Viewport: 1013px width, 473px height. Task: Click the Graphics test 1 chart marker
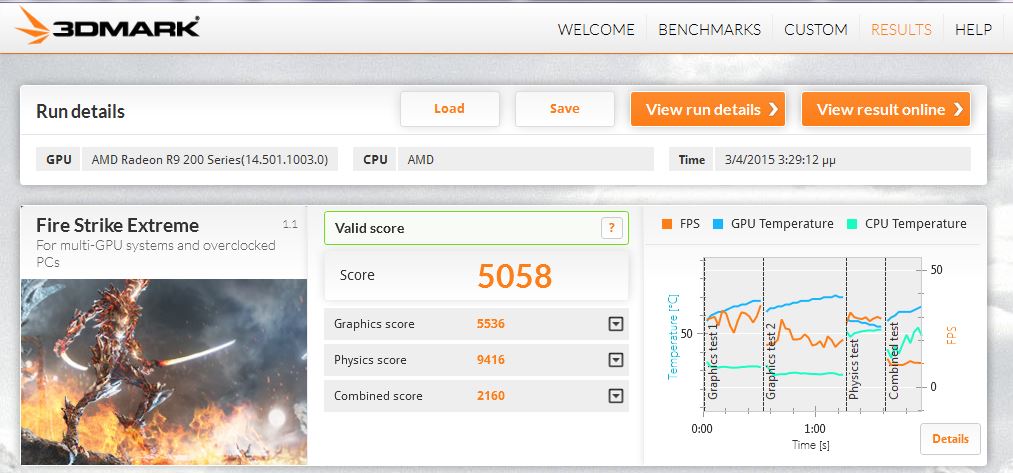(714, 361)
